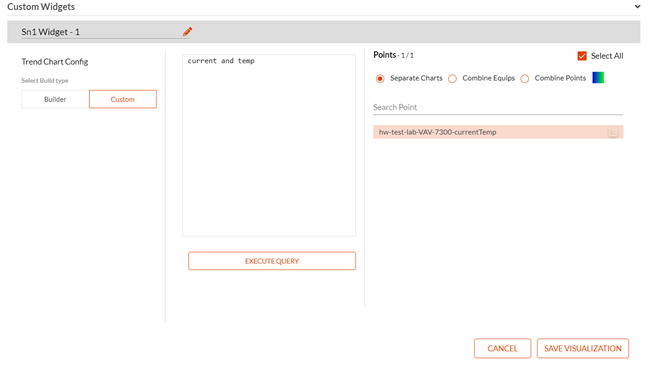Select the Custom build type tab
The width and height of the screenshot is (649, 365).
[x=123, y=99]
